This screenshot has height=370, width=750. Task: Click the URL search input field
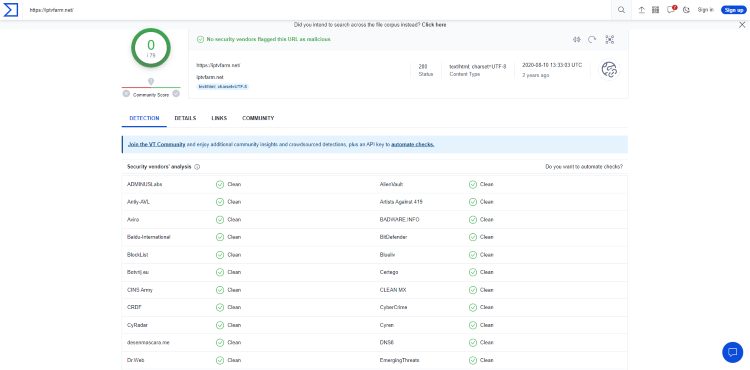pyautogui.click(x=316, y=10)
